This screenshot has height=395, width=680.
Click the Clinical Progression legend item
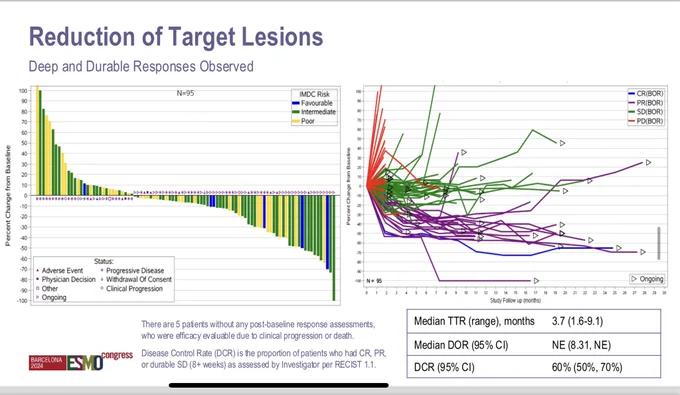pos(132,289)
